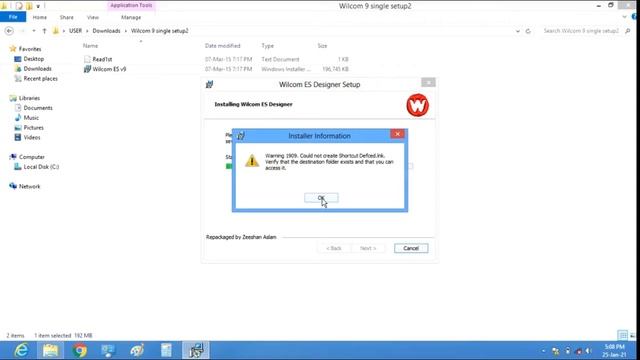Open Desktop in navigation pane
This screenshot has width=640, height=360.
[33, 59]
